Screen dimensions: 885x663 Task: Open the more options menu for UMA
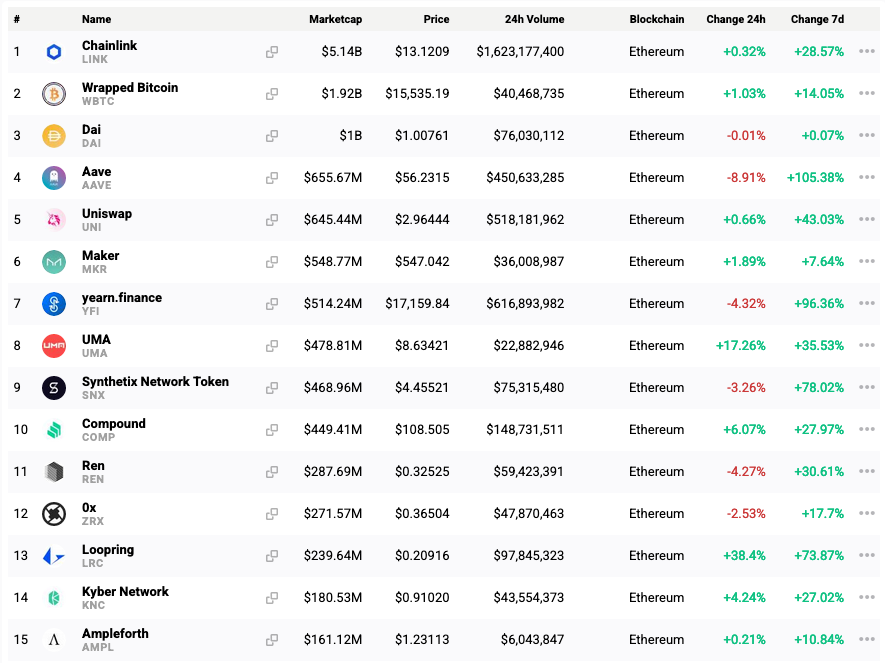[867, 345]
